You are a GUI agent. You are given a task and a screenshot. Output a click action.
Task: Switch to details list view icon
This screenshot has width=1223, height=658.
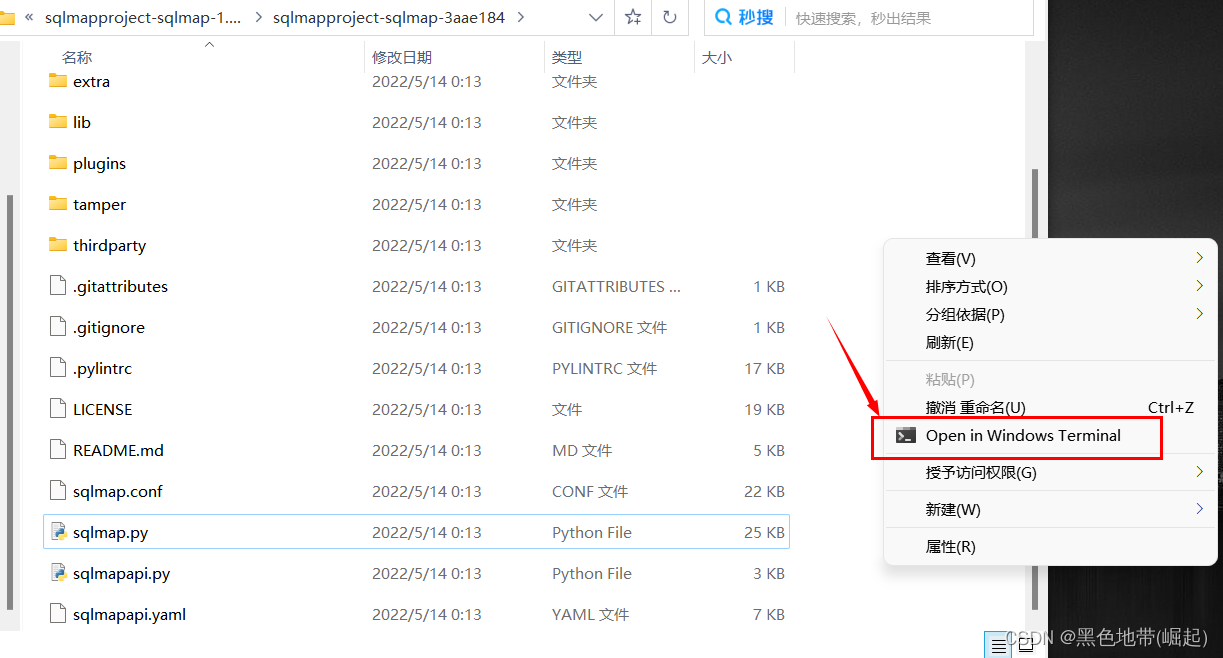998,645
